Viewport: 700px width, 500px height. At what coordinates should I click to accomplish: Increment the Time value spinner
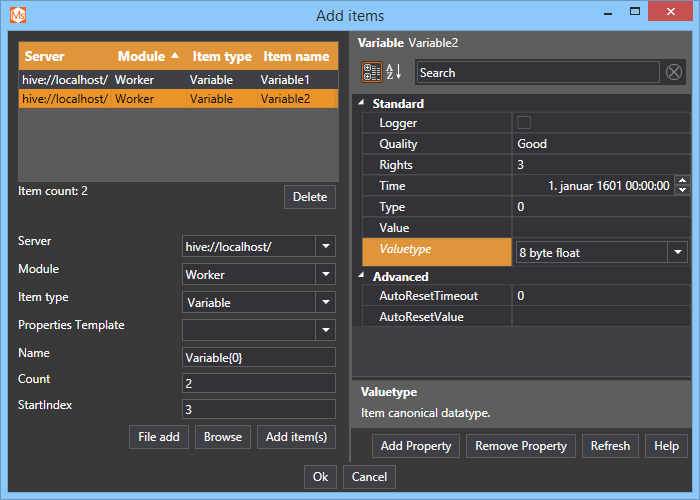point(682,181)
